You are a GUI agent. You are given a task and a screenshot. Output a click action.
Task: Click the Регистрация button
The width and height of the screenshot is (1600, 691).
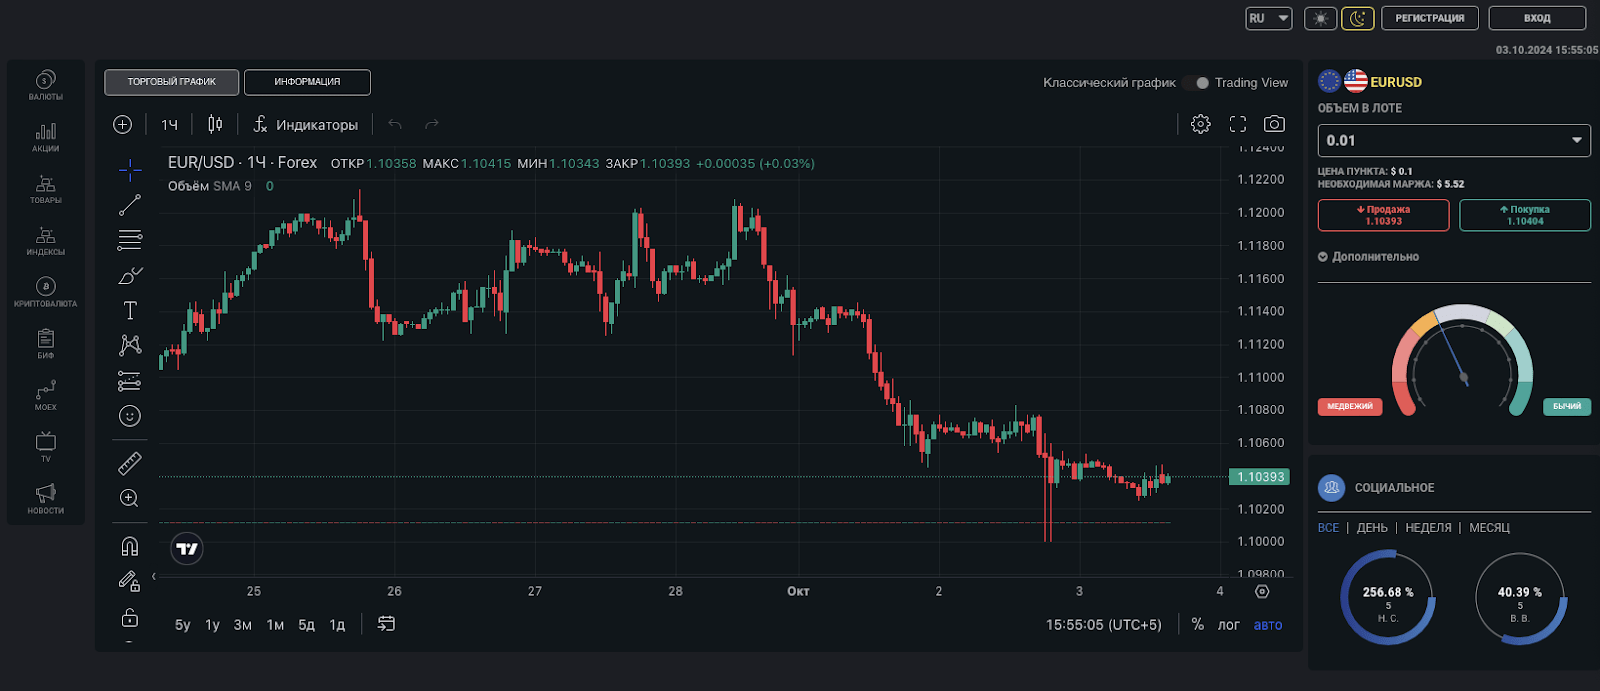click(x=1430, y=18)
